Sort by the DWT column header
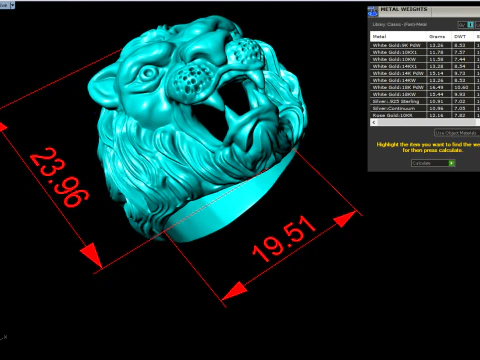Image resolution: width=480 pixels, height=360 pixels. click(462, 36)
